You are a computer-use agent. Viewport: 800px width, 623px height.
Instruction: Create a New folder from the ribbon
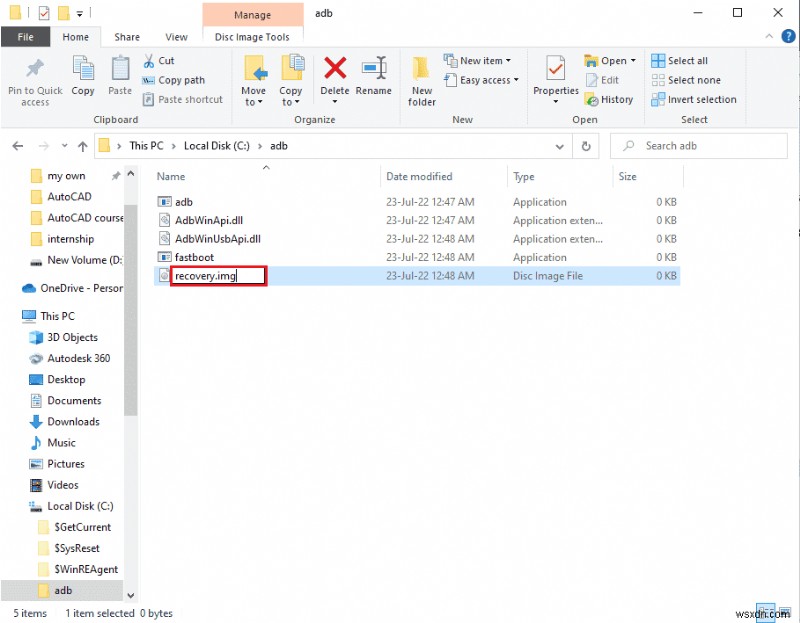coord(421,80)
